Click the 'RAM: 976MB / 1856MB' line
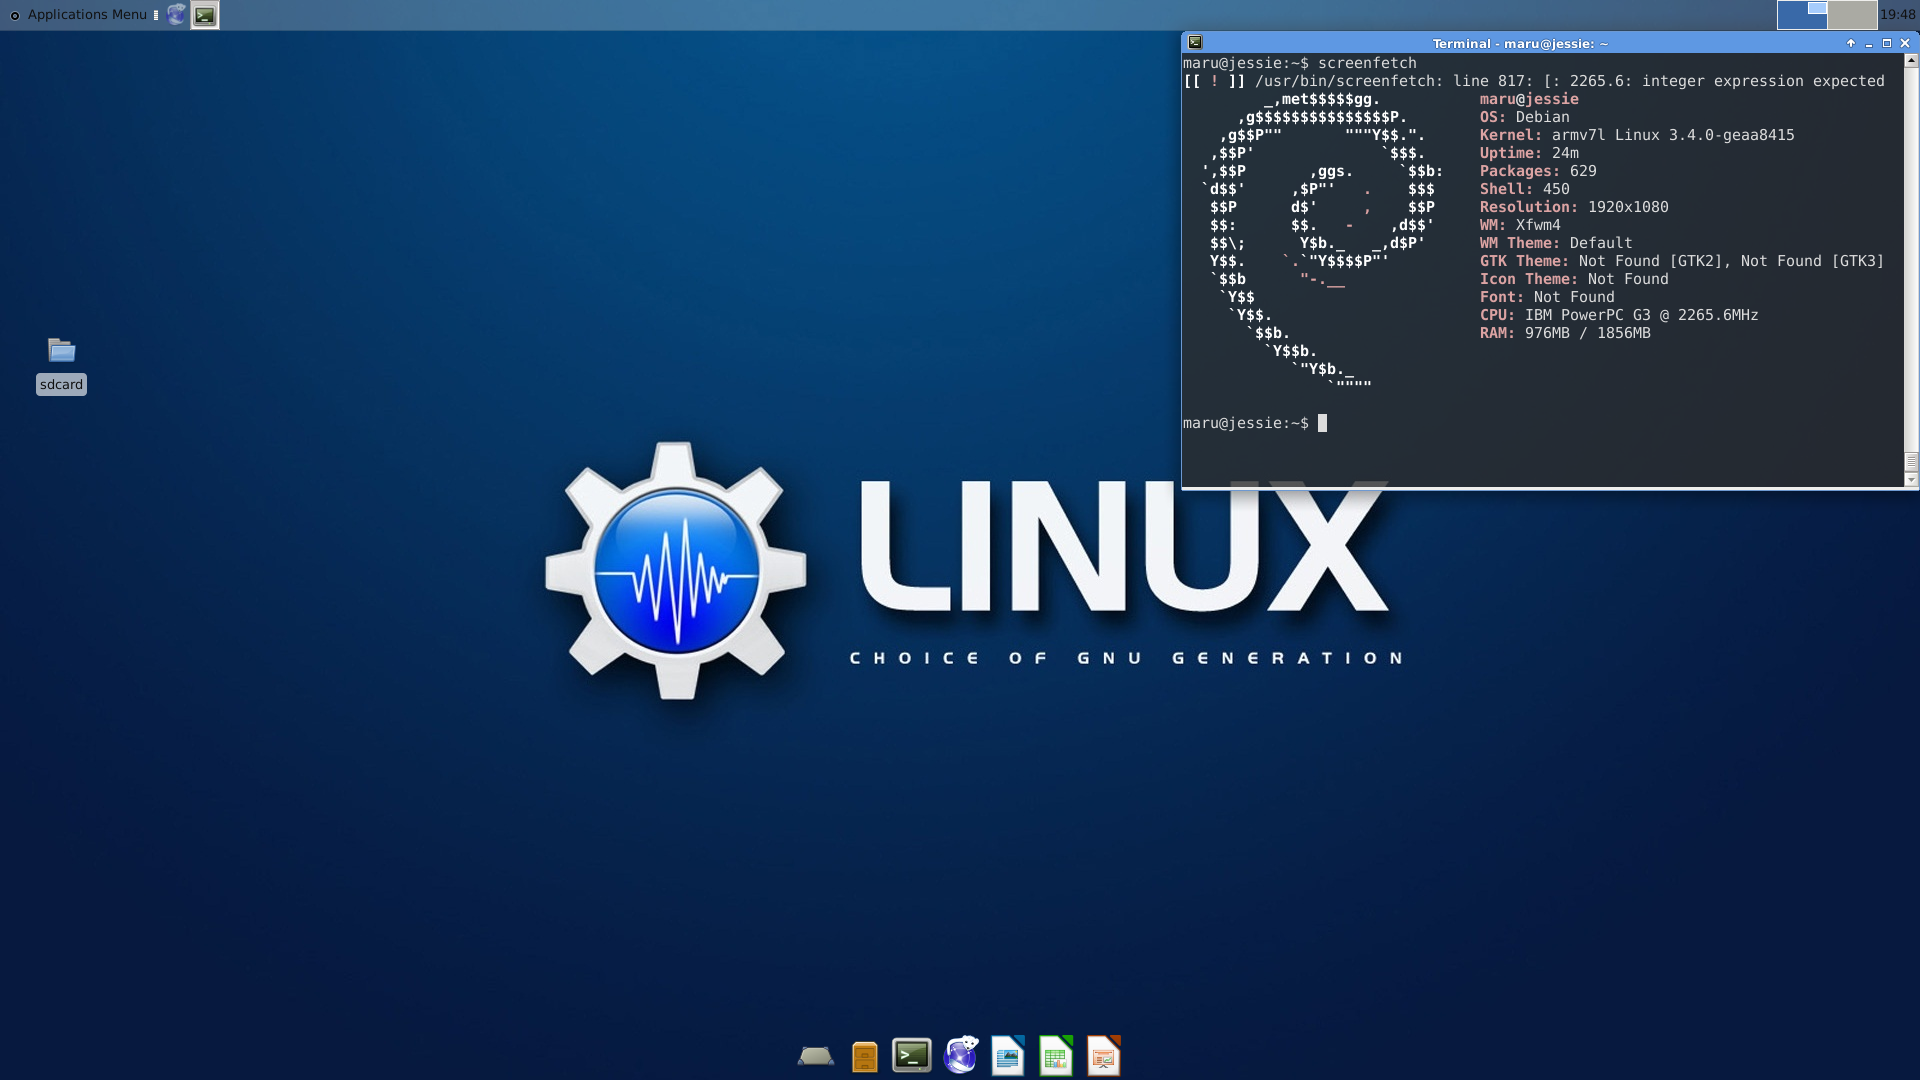Screen dimensions: 1920x1080 [x=1565, y=333]
